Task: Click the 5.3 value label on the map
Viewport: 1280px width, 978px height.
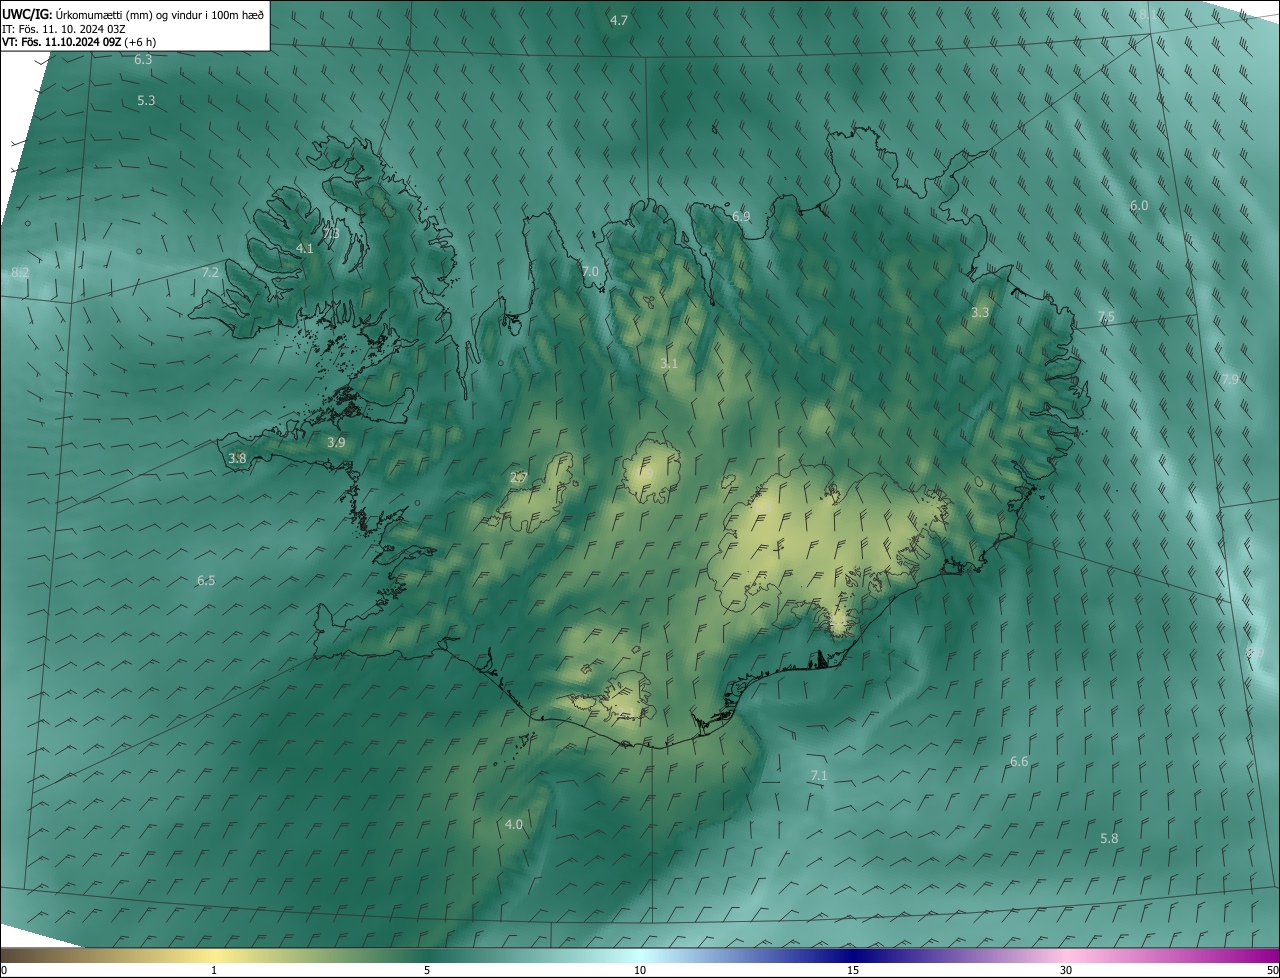Action: tap(146, 101)
